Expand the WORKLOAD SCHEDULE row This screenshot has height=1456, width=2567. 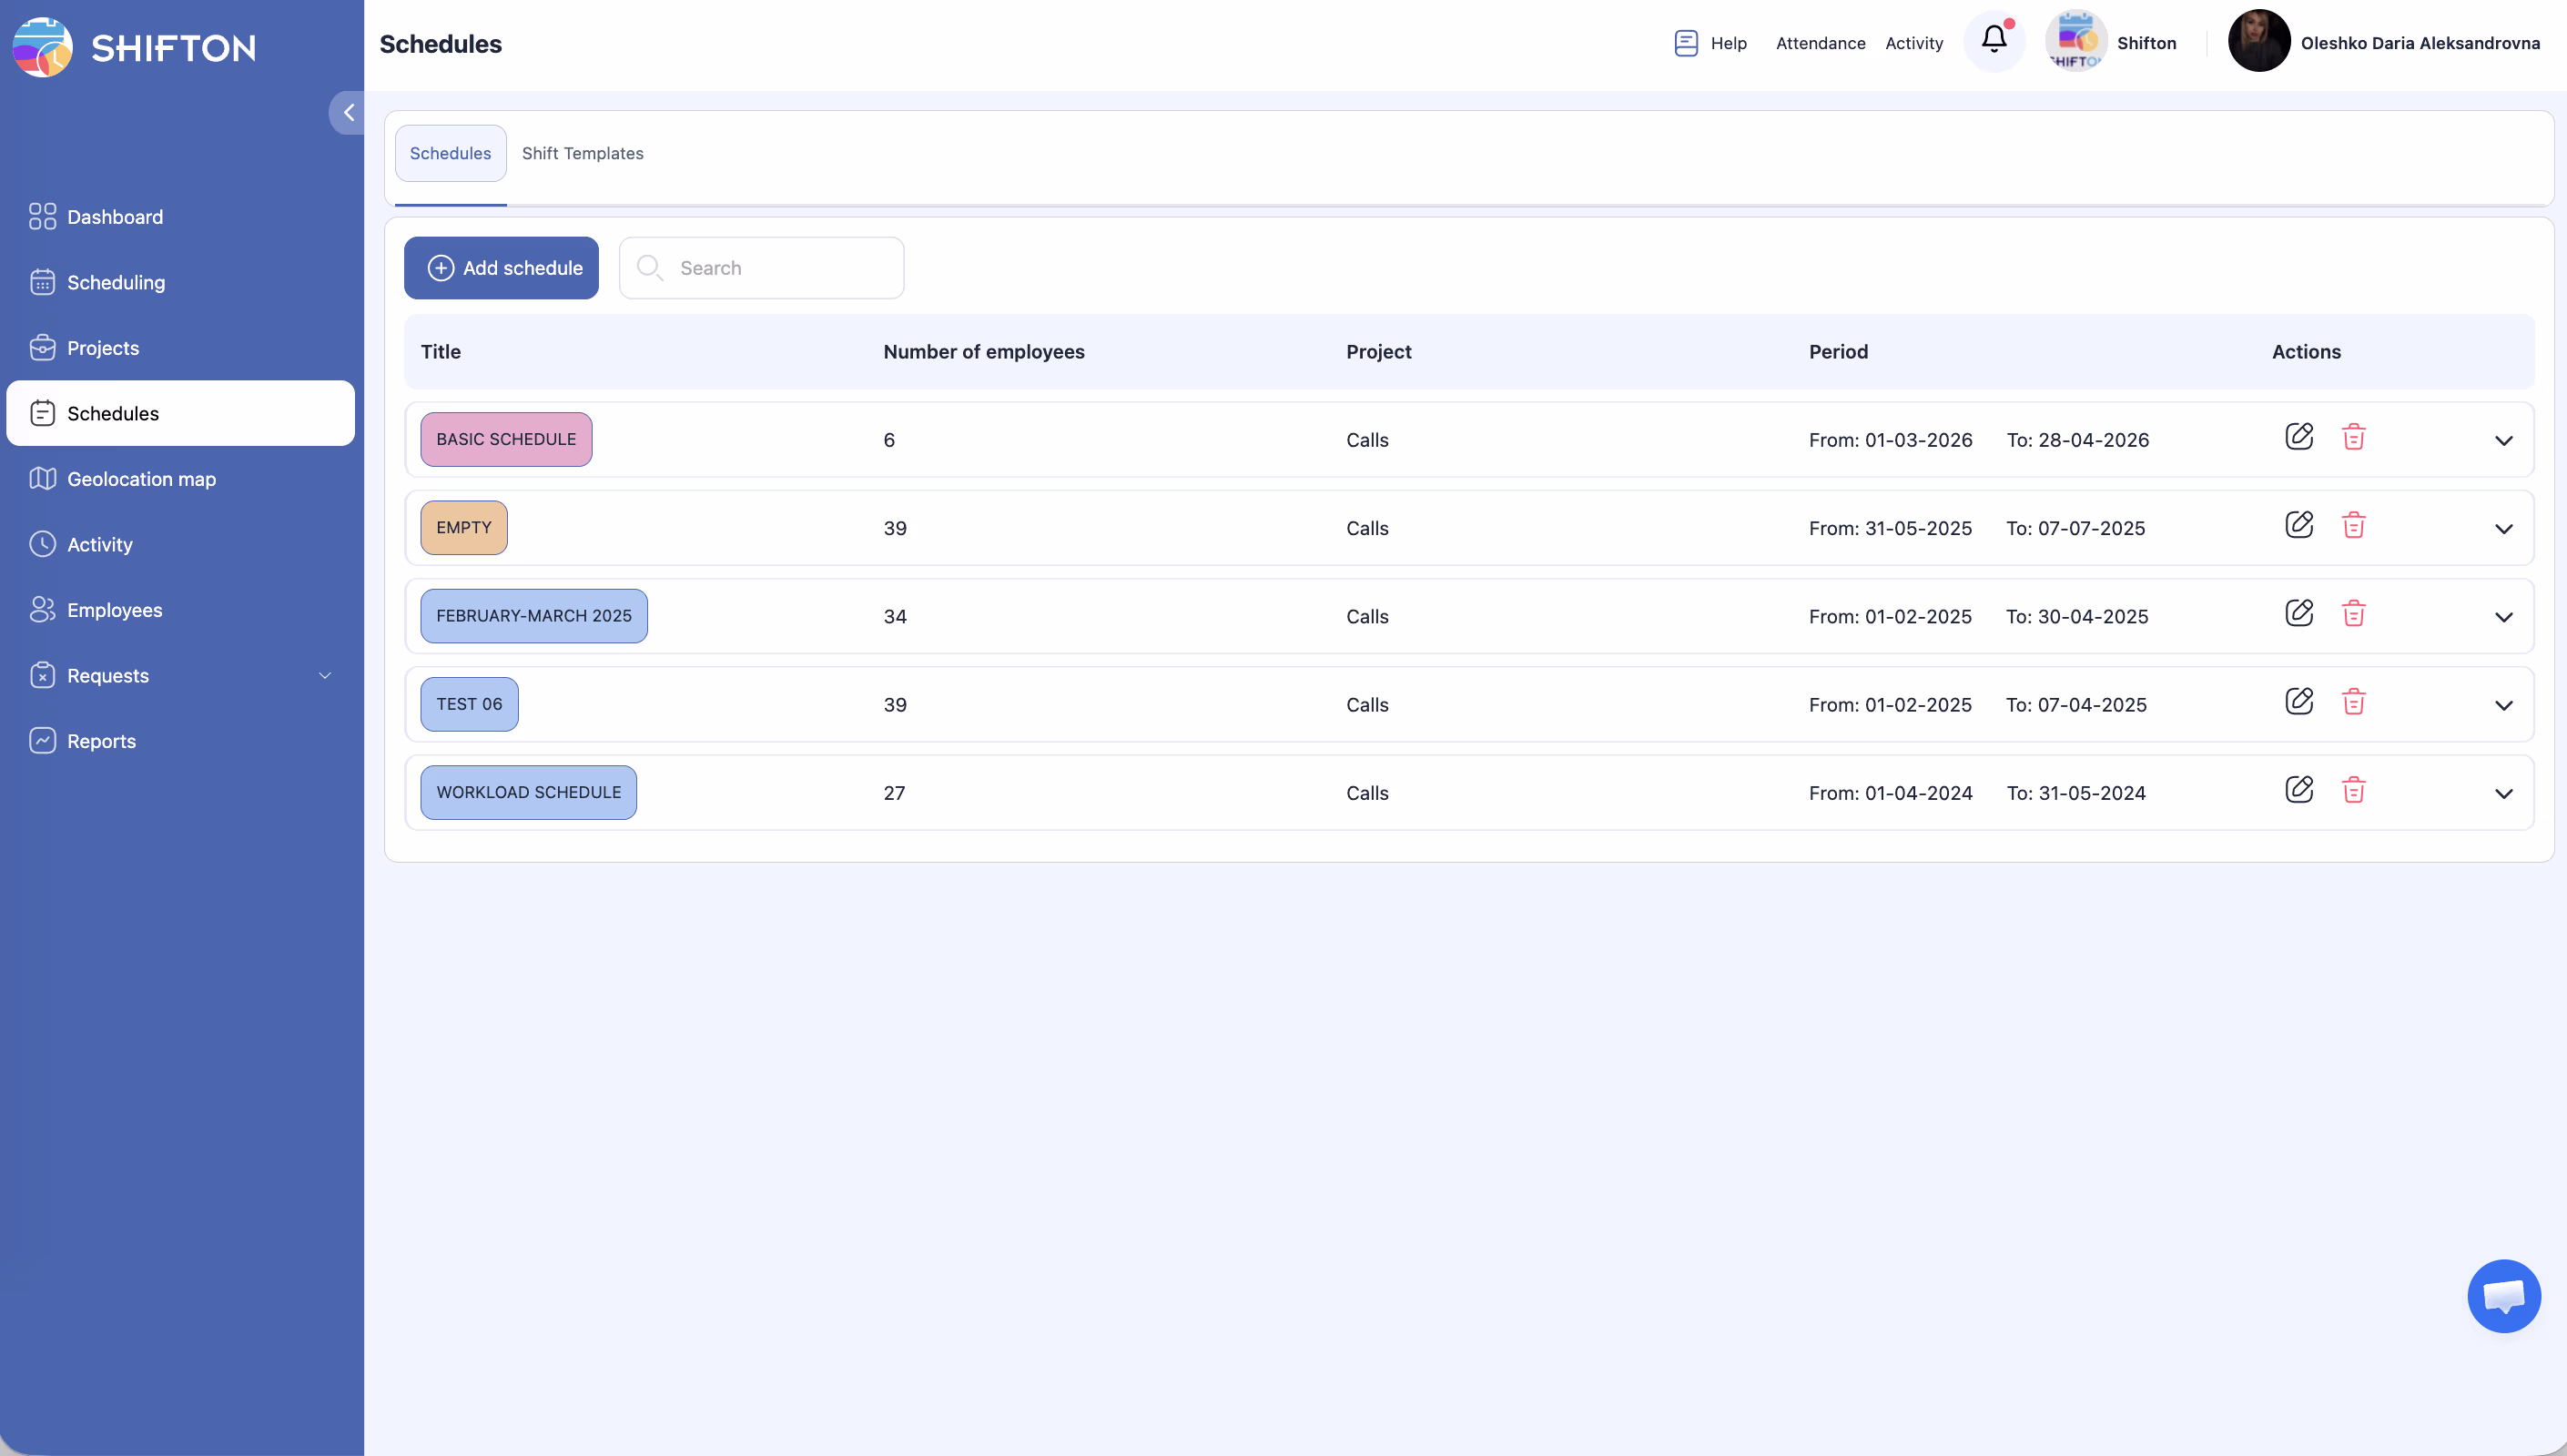point(2503,794)
